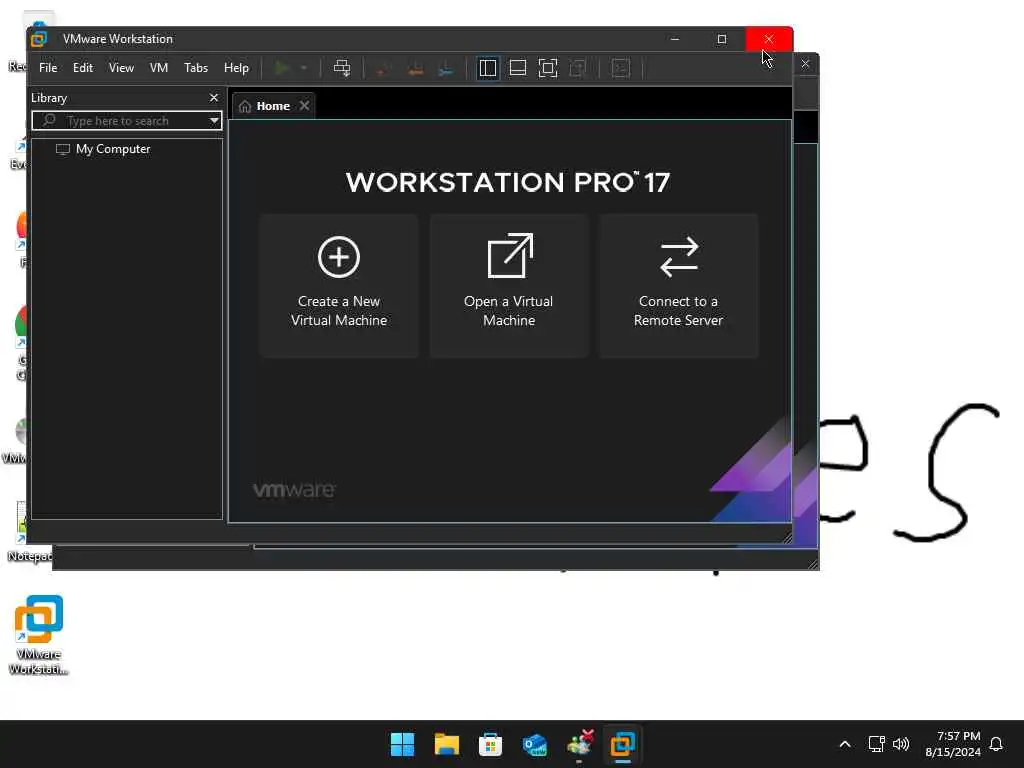Click the green Power On play icon
The image size is (1024, 768).
click(x=281, y=68)
